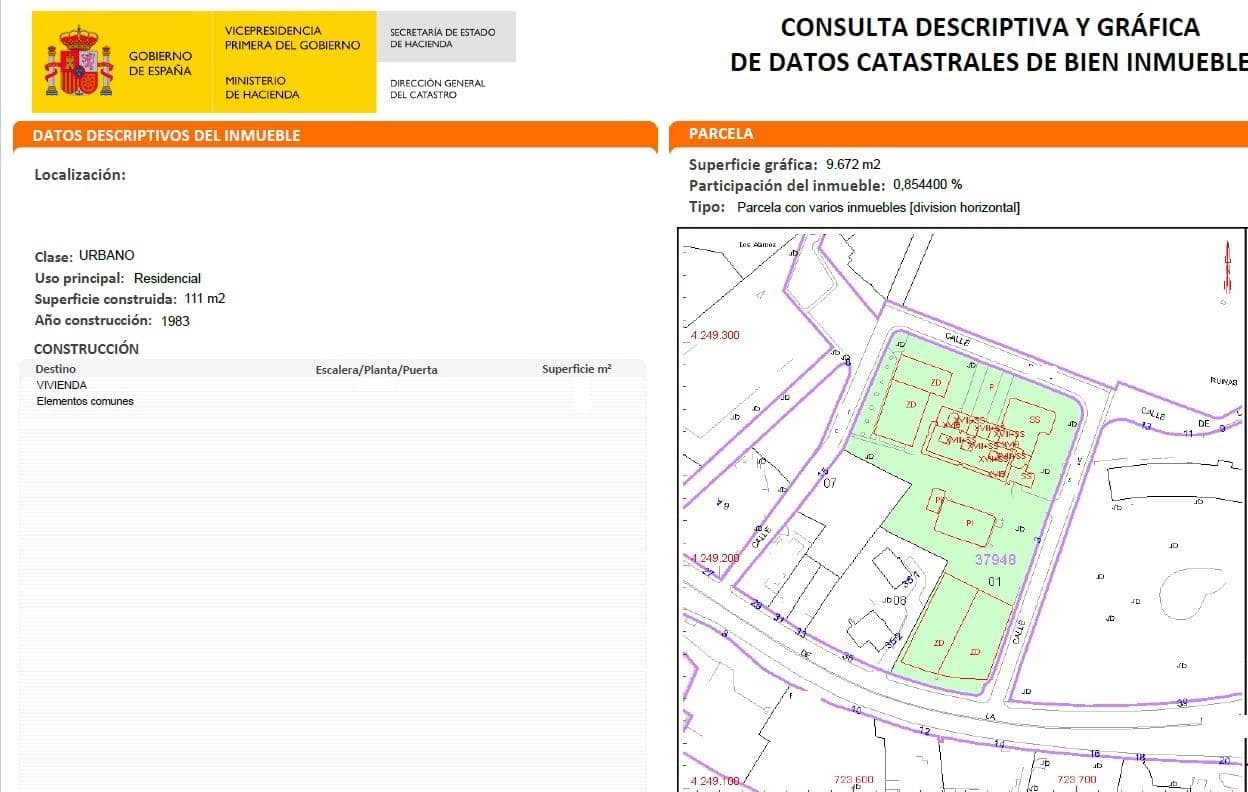The image size is (1248, 792).
Task: Click the north arrow symbol on the map
Action: 1227,262
